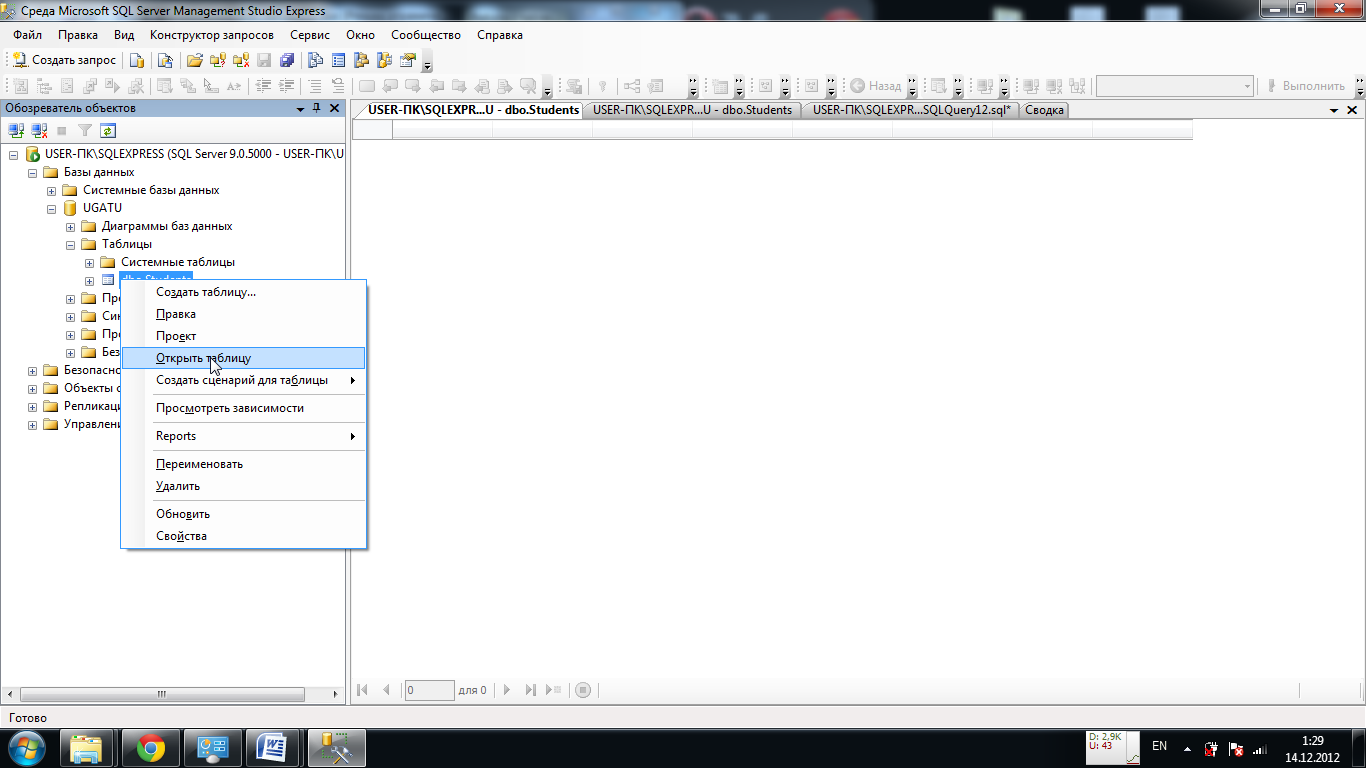1366x768 pixels.
Task: Open the Registered Servers toolbar icon
Action: [x=315, y=60]
